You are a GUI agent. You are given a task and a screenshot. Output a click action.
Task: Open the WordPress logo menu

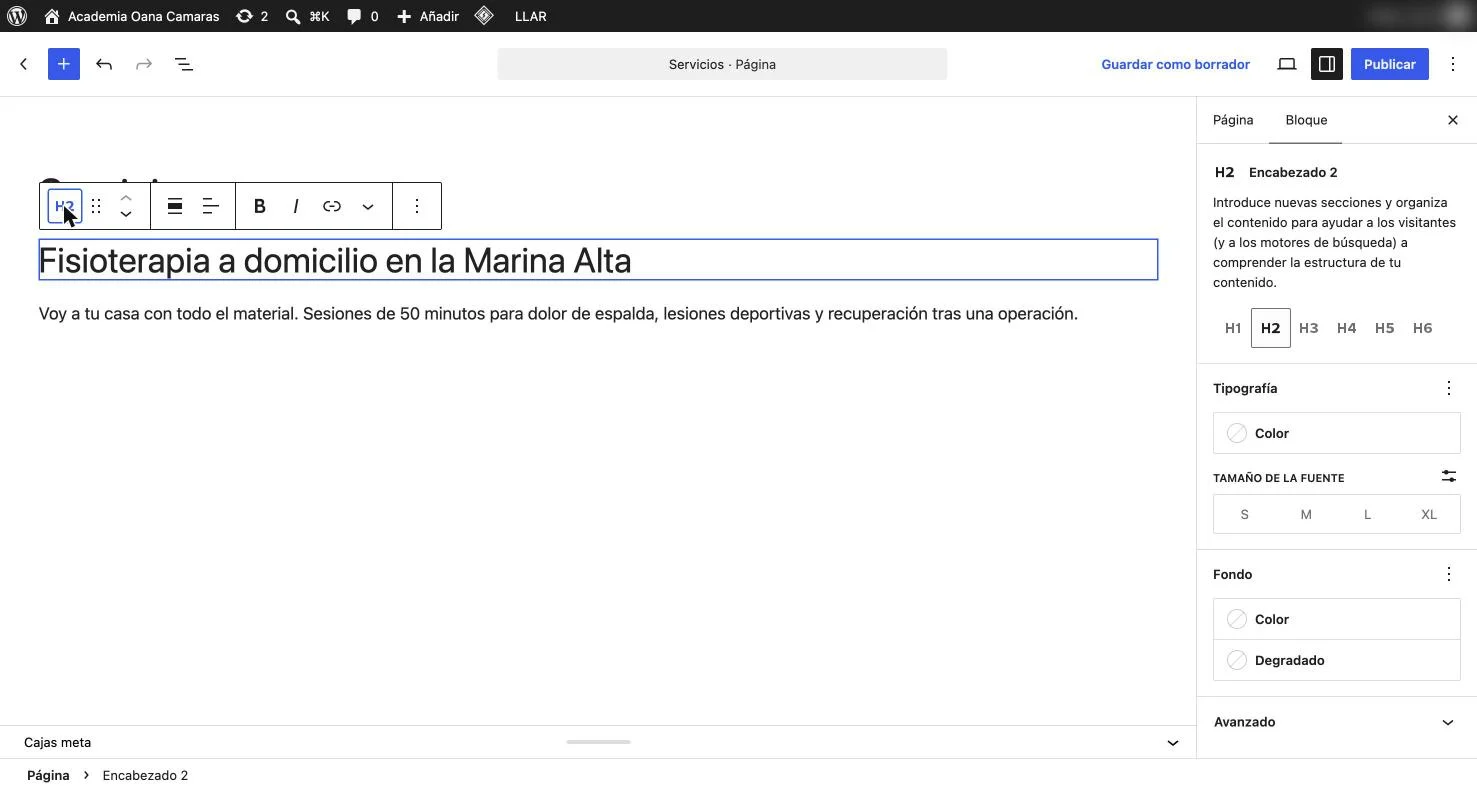point(17,16)
